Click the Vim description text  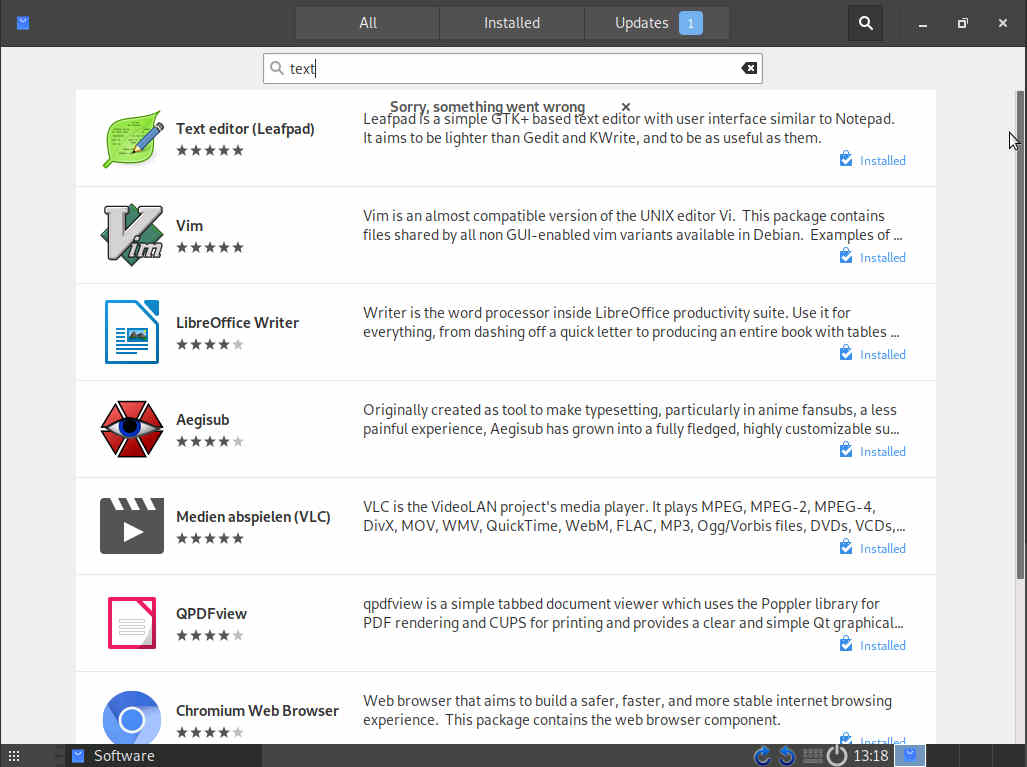tap(633, 225)
